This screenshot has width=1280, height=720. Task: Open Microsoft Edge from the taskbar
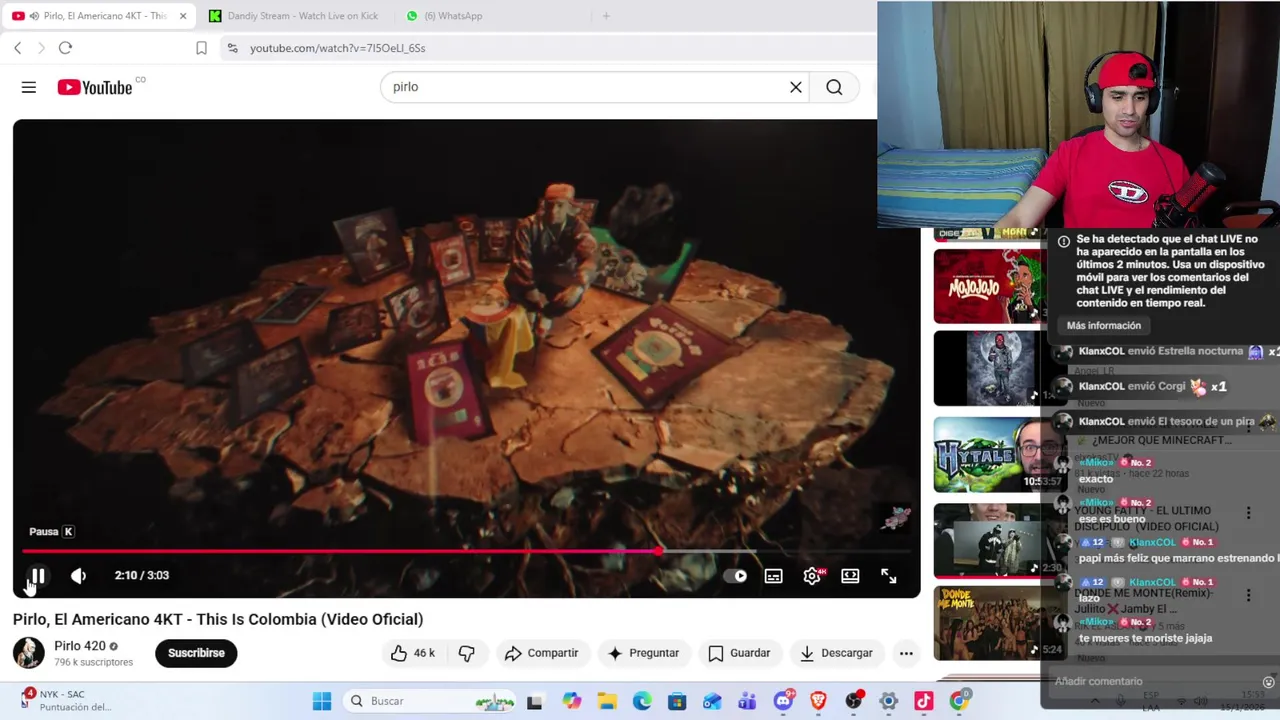[642, 701]
